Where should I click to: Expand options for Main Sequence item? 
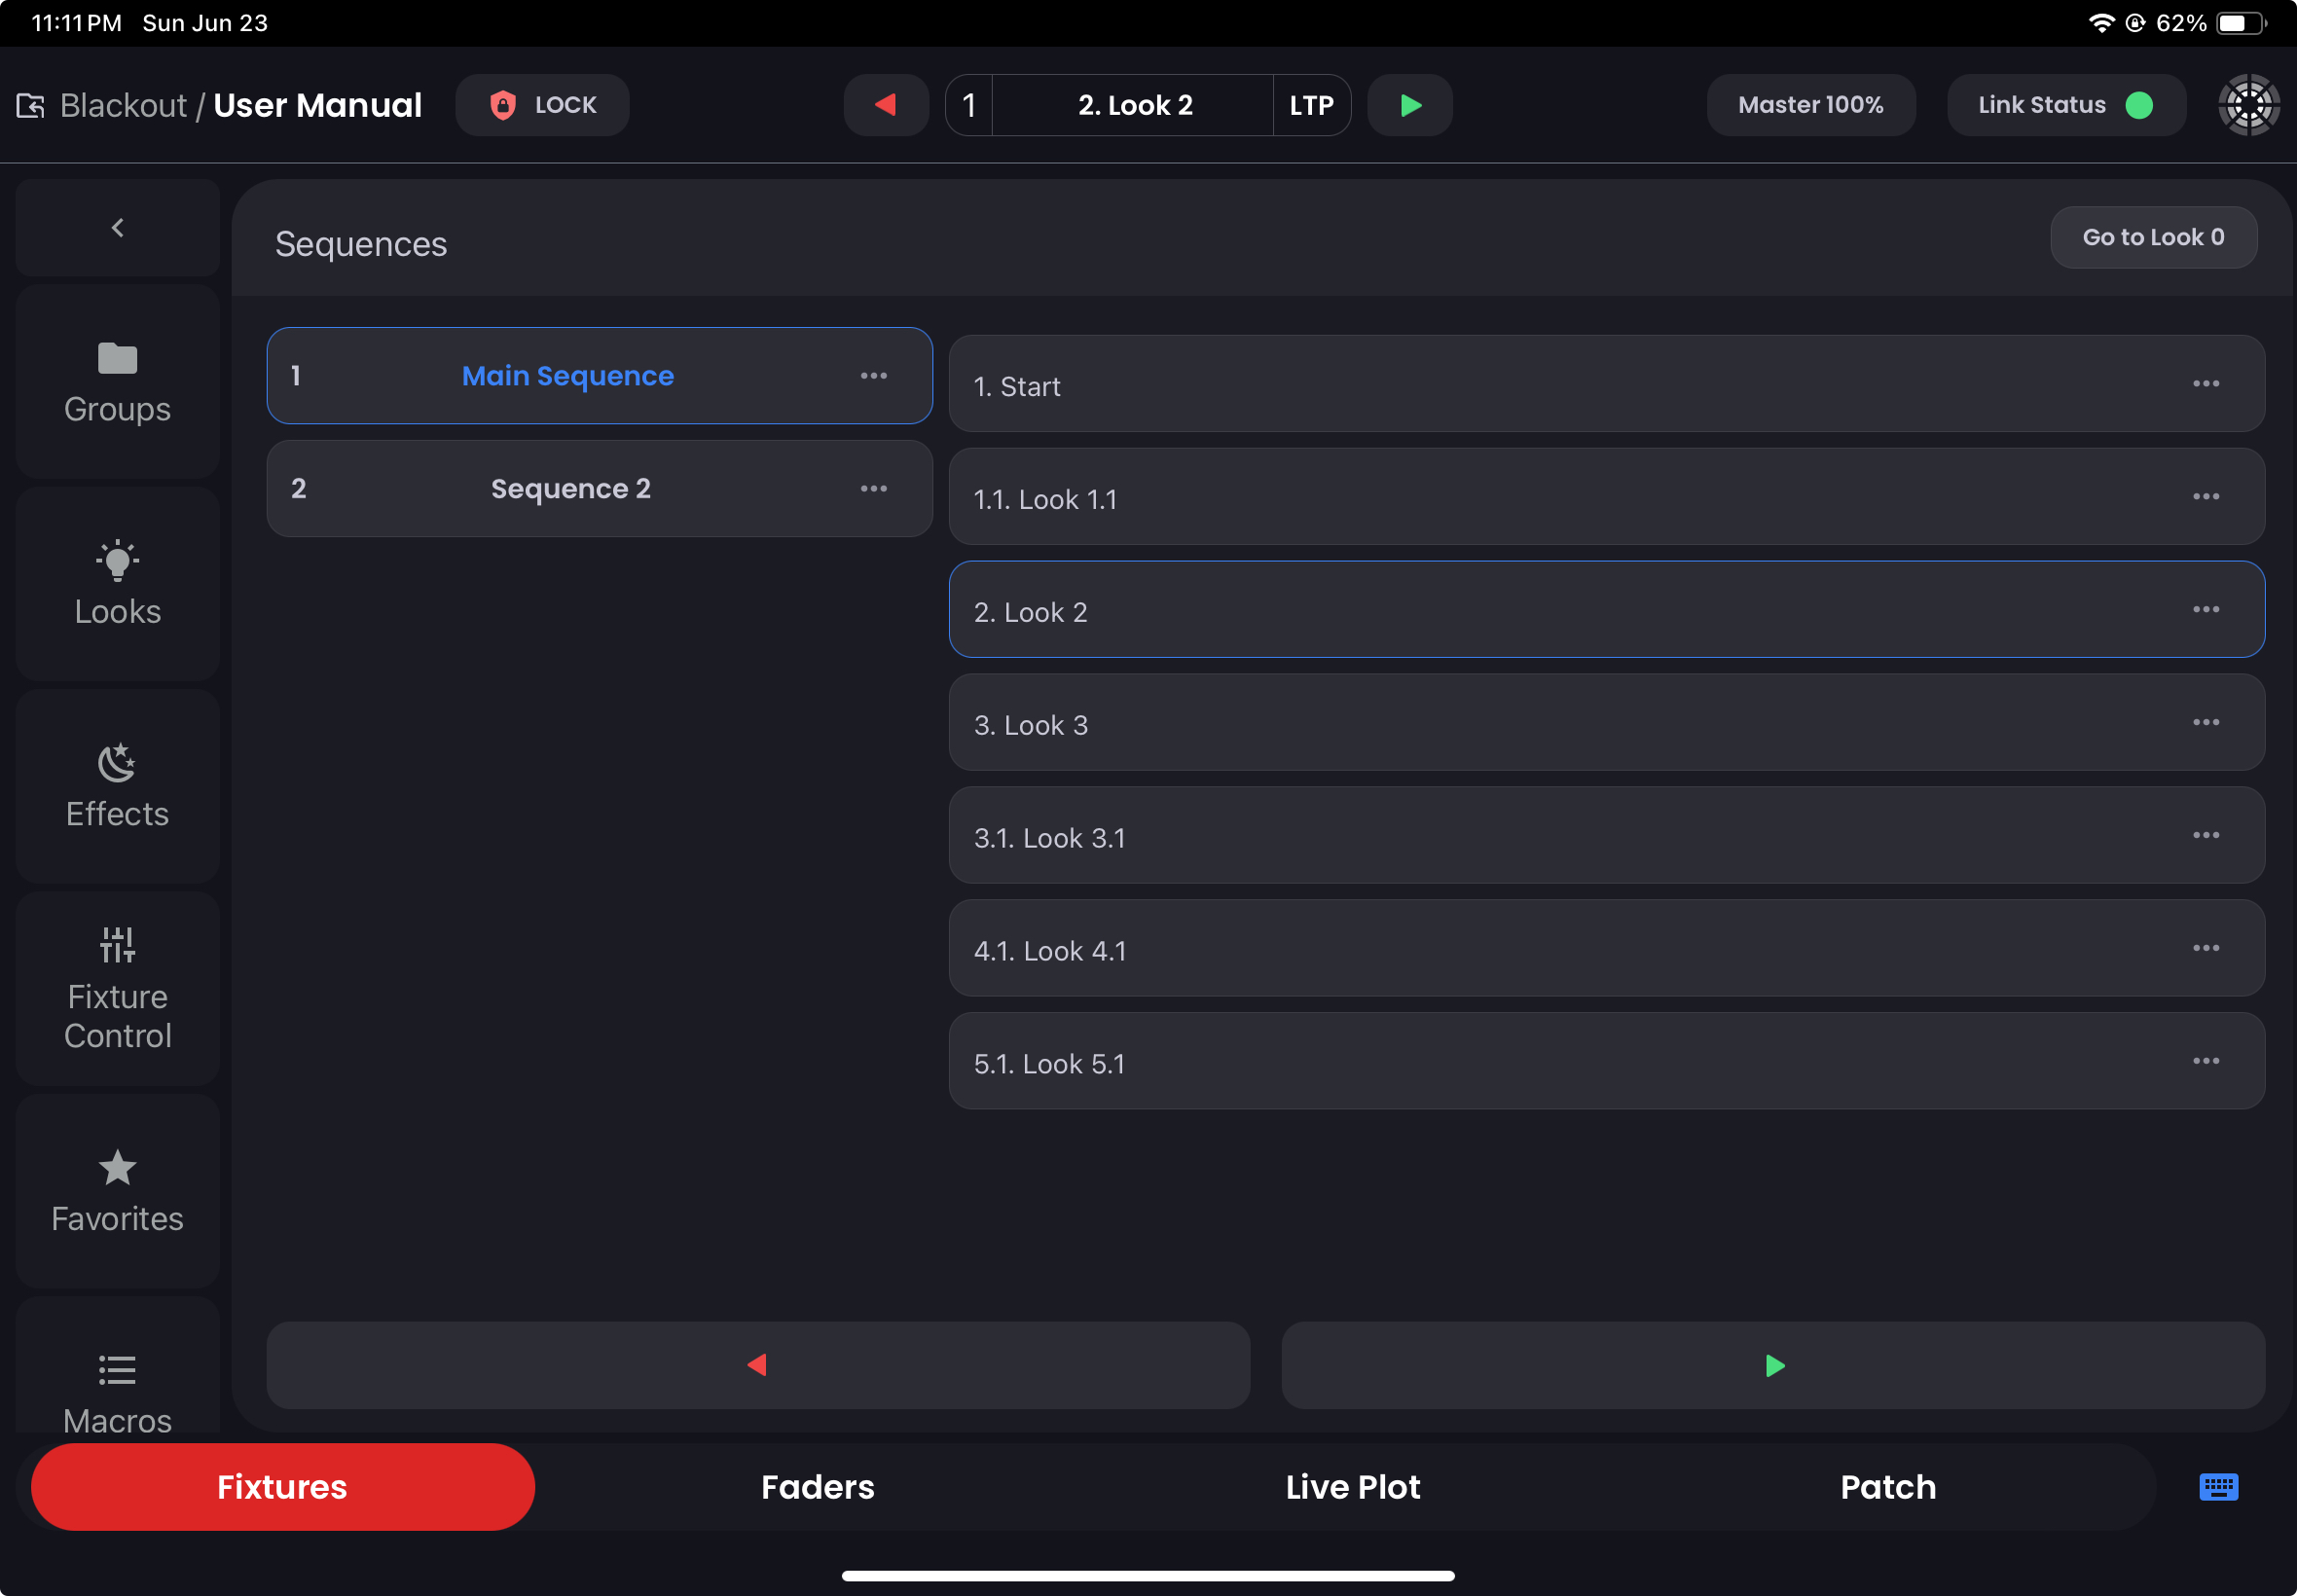(874, 374)
